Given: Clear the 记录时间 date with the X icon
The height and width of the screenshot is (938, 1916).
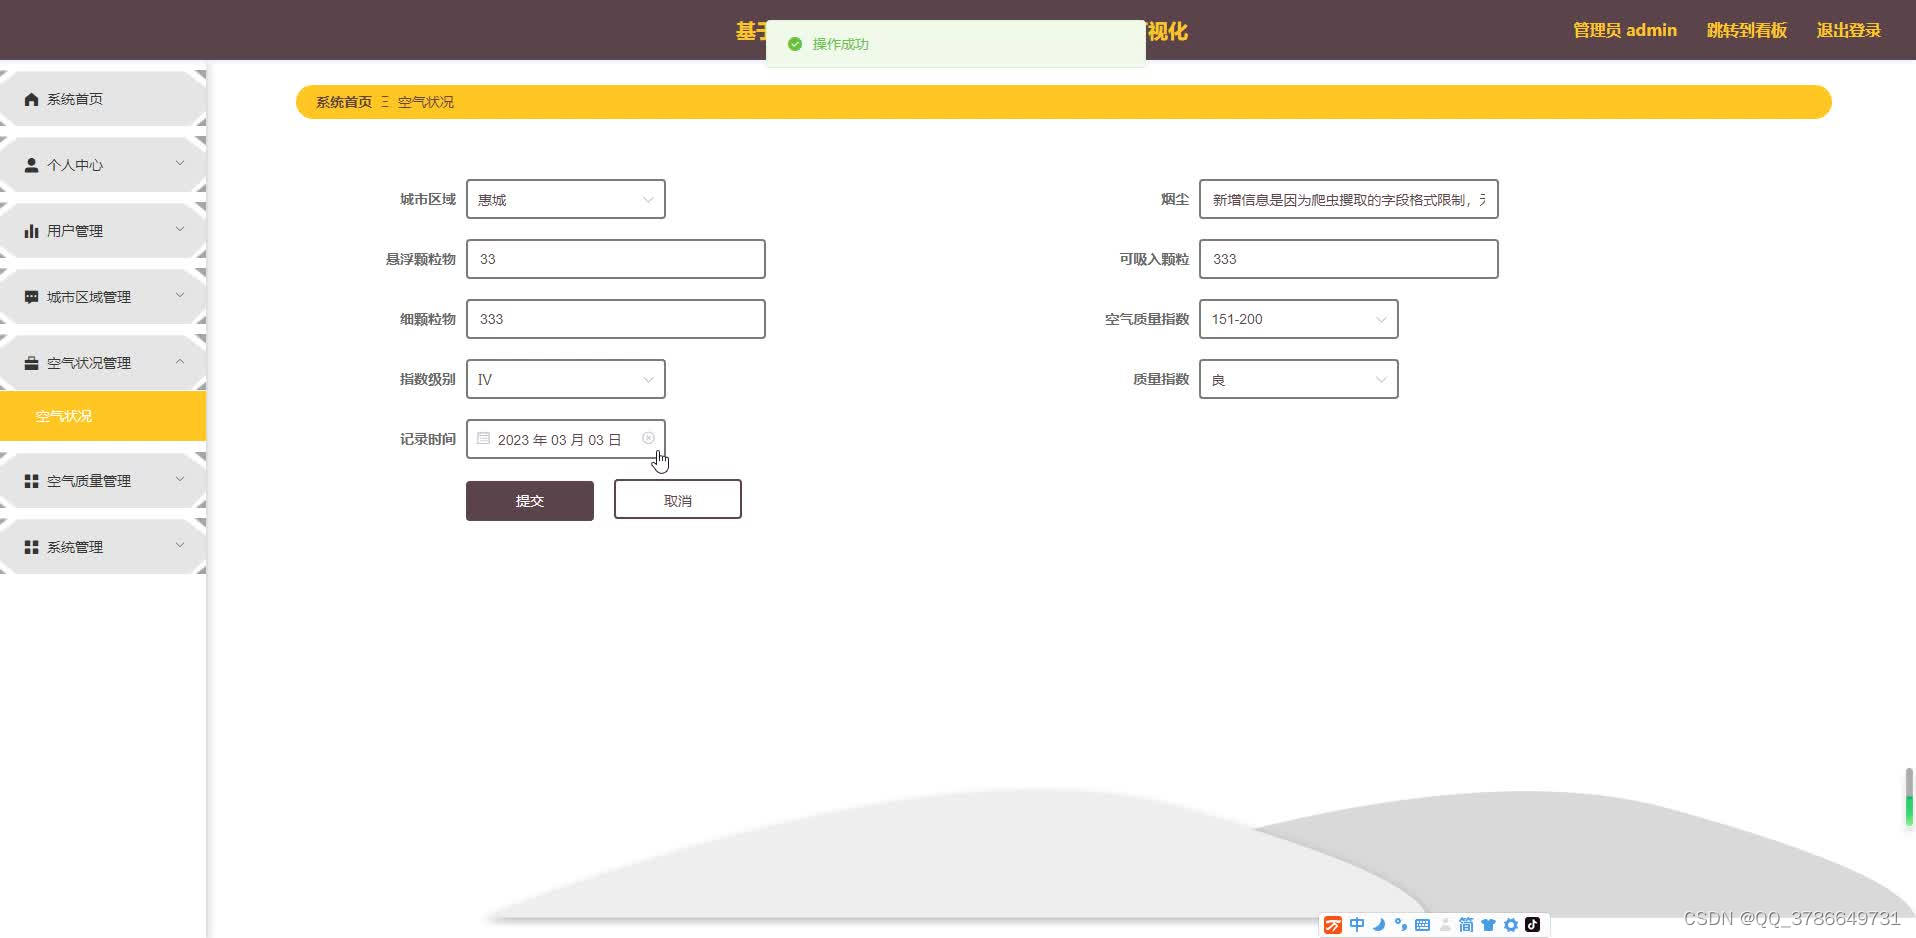Looking at the screenshot, I should 648,438.
